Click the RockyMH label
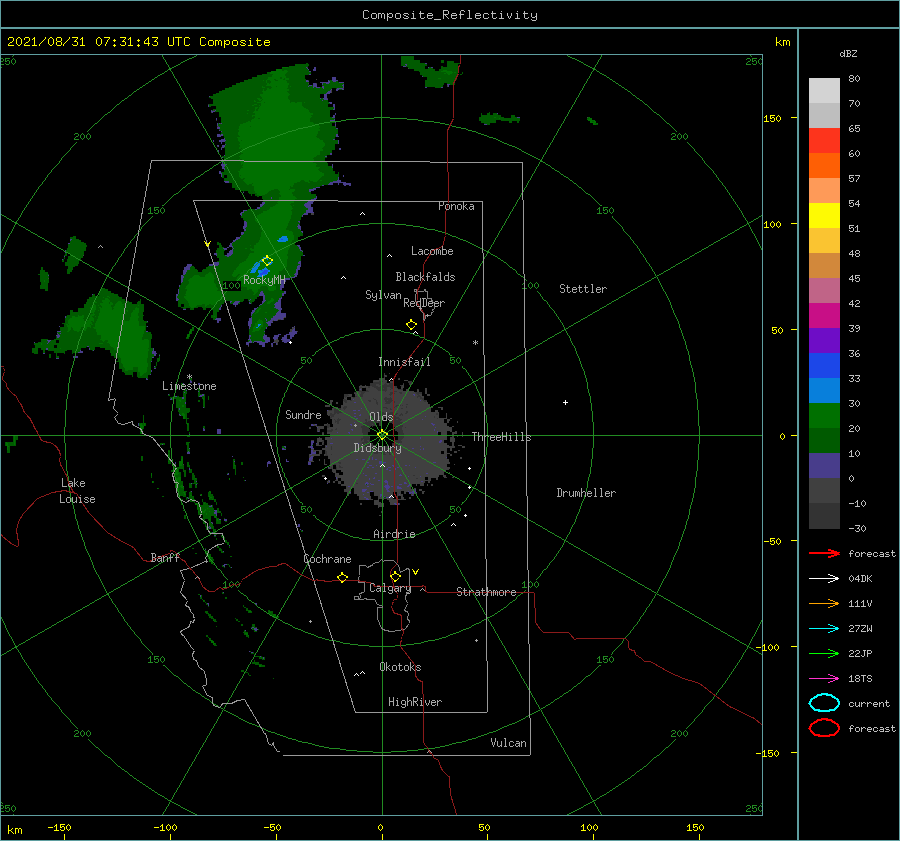This screenshot has height=841, width=900. (x=264, y=280)
